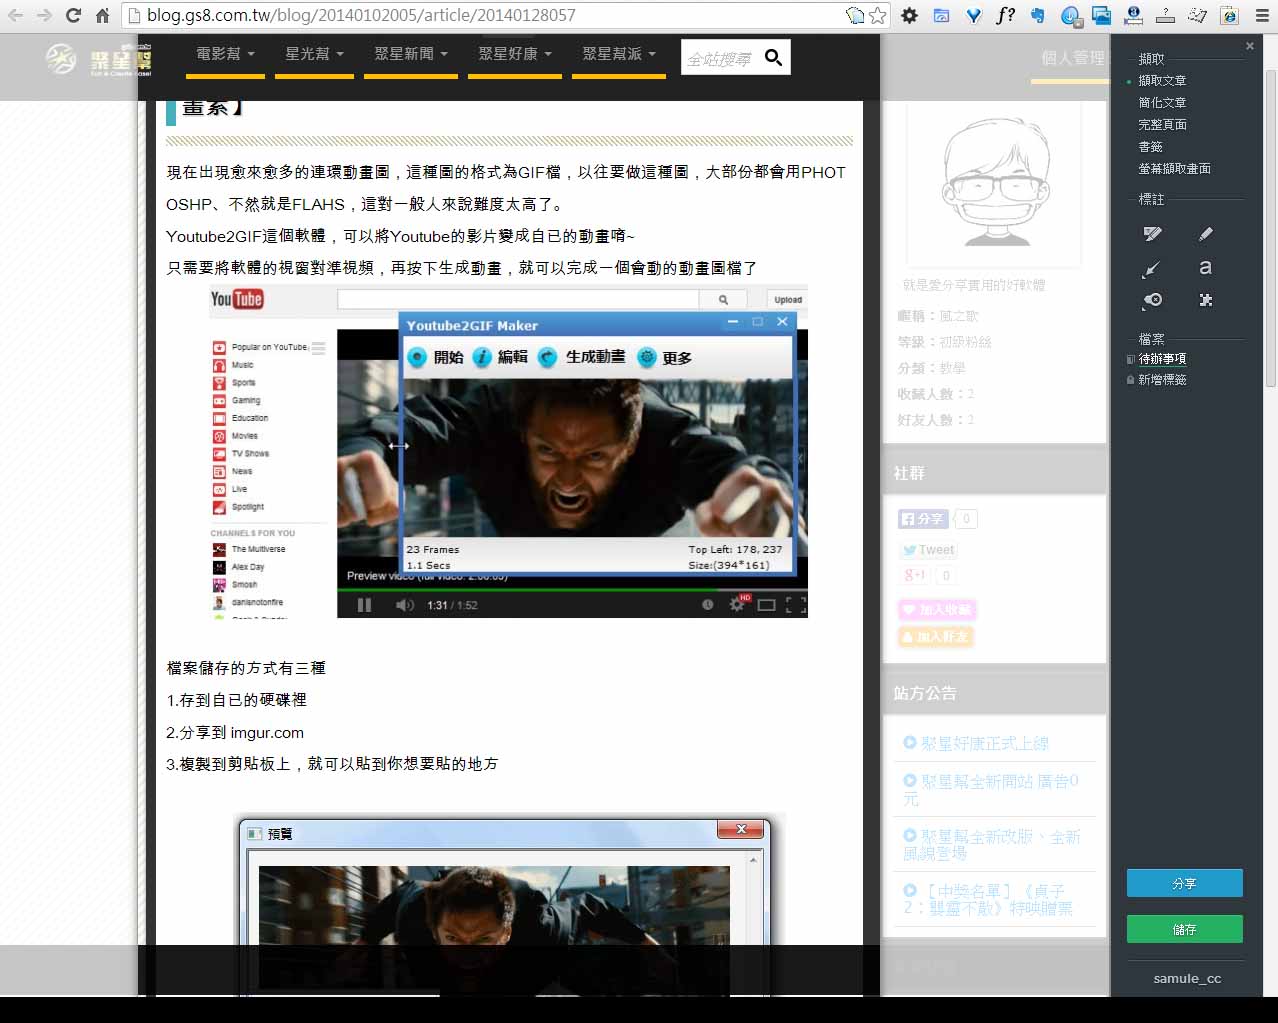
Task: Choose 簡化文章 clip mode
Action: [x=1162, y=103]
